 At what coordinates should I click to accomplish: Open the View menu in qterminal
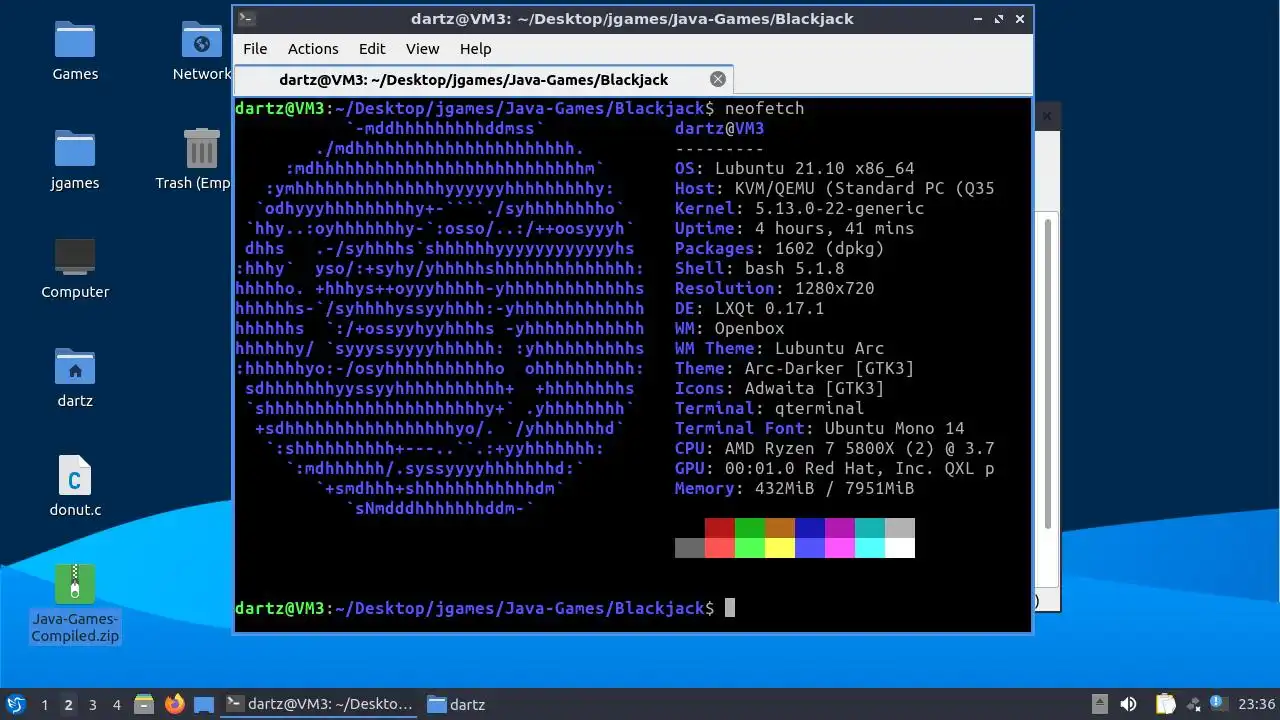click(x=422, y=48)
